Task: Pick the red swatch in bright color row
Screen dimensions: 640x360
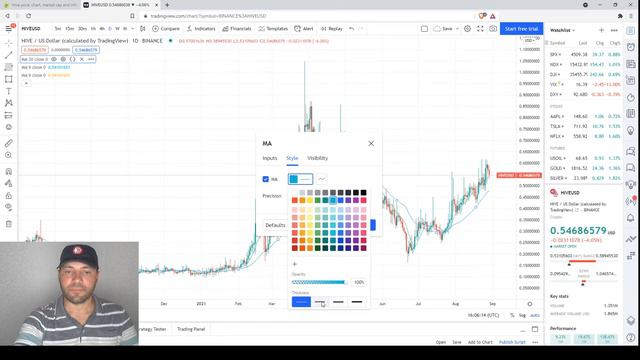Action: [x=295, y=200]
